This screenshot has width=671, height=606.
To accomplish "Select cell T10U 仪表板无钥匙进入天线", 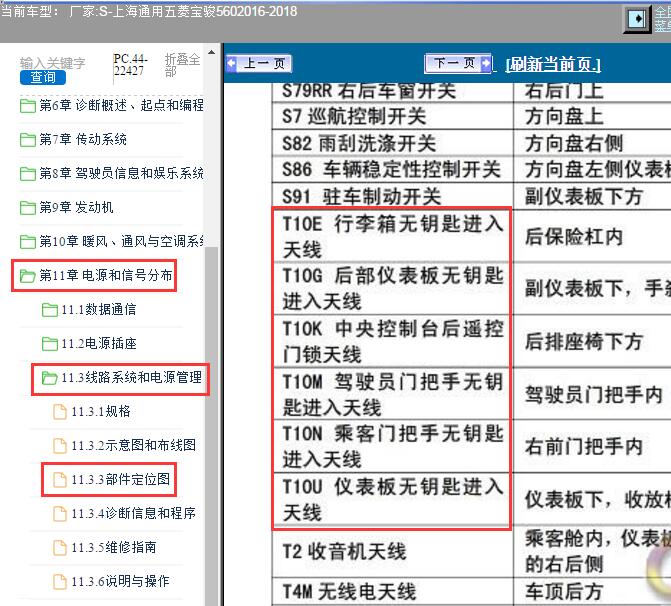I will (392, 499).
